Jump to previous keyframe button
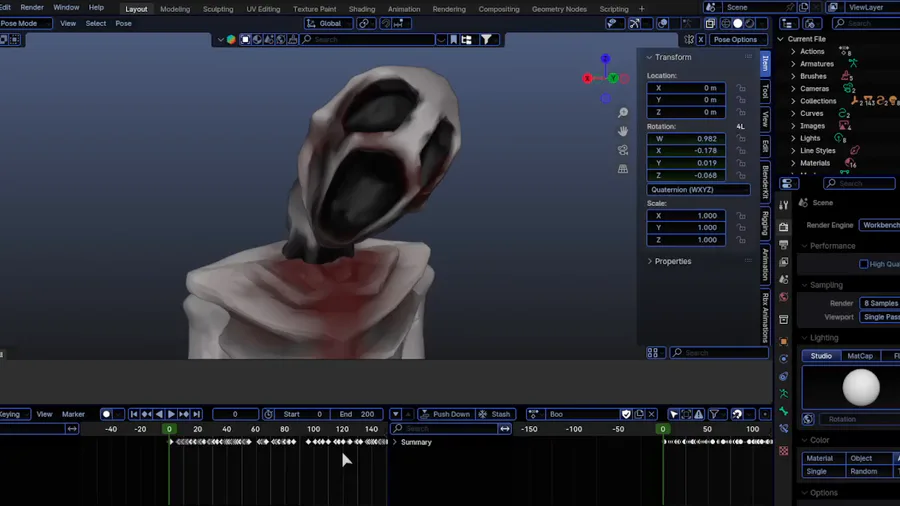Screen dimensions: 900x506 [146, 414]
